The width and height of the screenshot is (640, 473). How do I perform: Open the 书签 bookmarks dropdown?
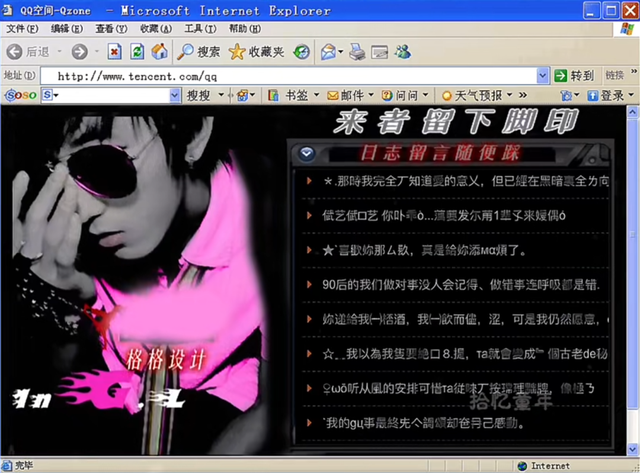pyautogui.click(x=316, y=95)
